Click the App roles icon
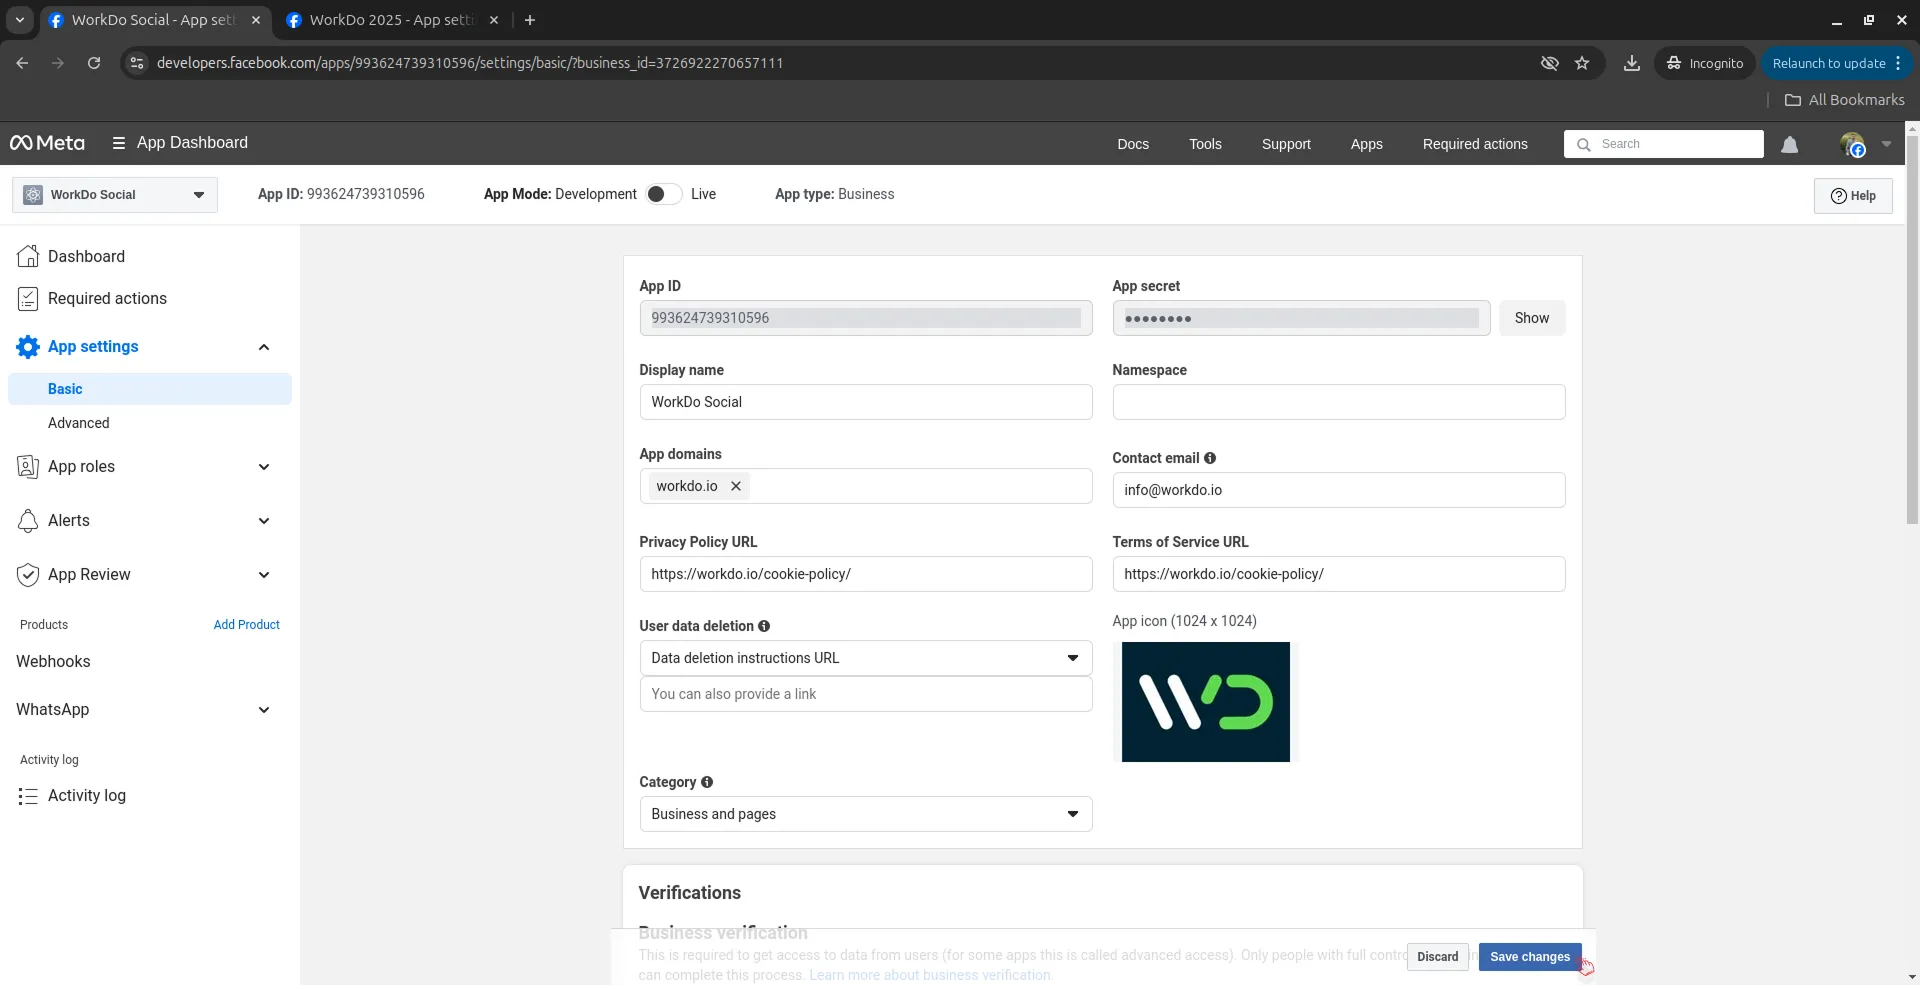This screenshot has height=989, width=1920. [28, 467]
